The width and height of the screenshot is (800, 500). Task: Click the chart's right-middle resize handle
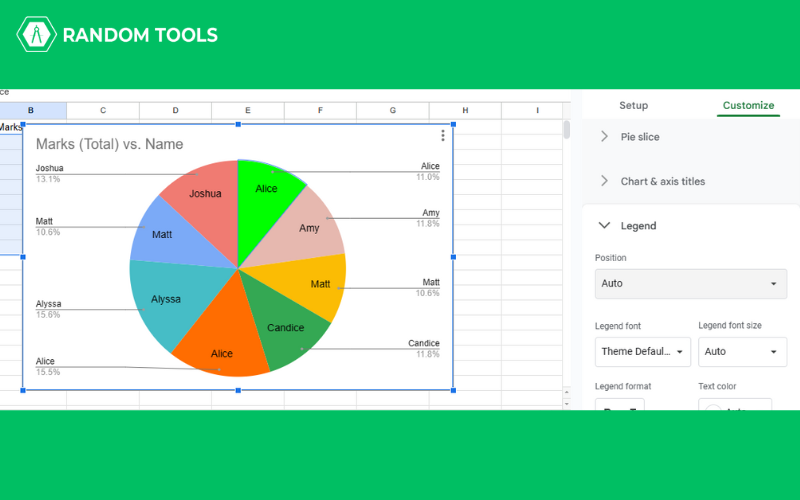453,257
